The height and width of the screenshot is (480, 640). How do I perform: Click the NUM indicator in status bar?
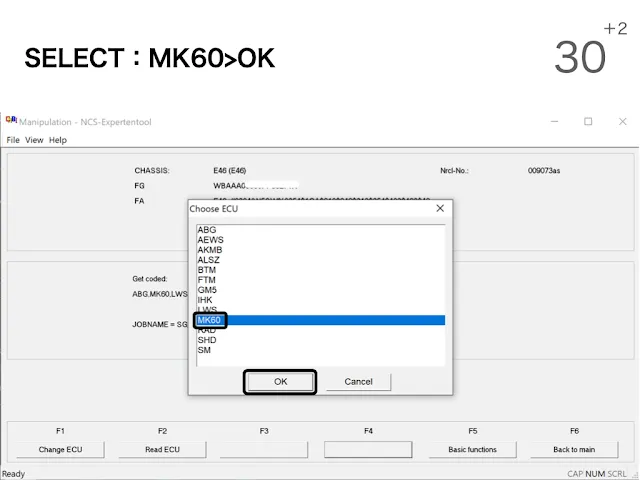pos(595,474)
